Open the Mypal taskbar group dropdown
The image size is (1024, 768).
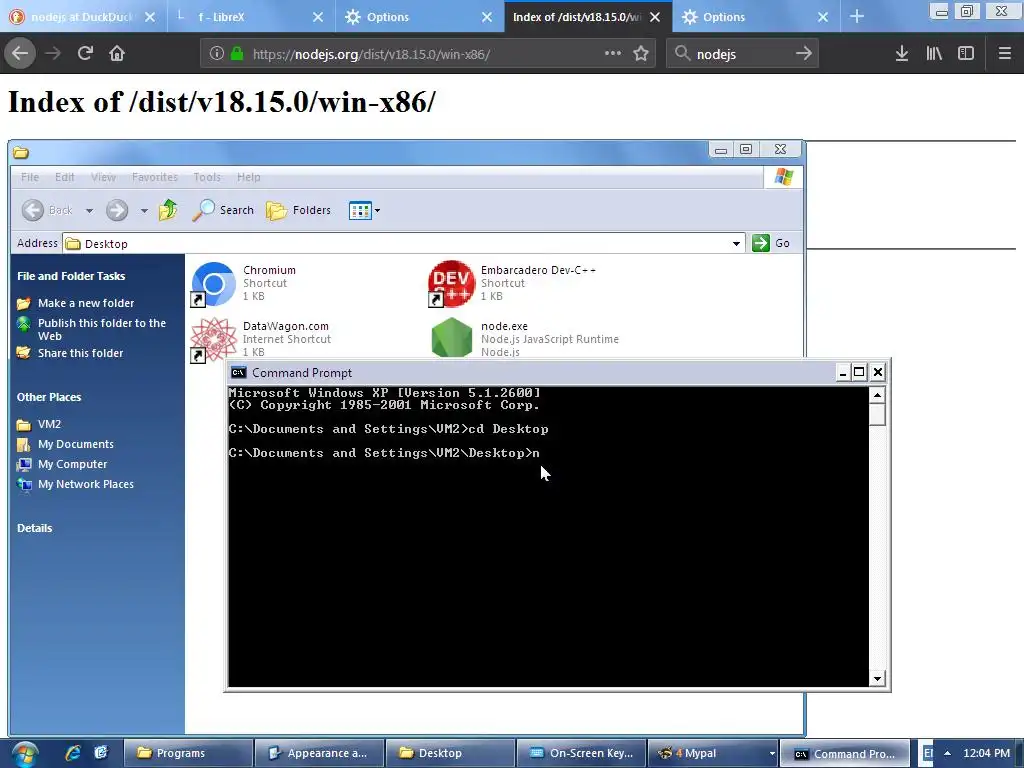[772, 754]
